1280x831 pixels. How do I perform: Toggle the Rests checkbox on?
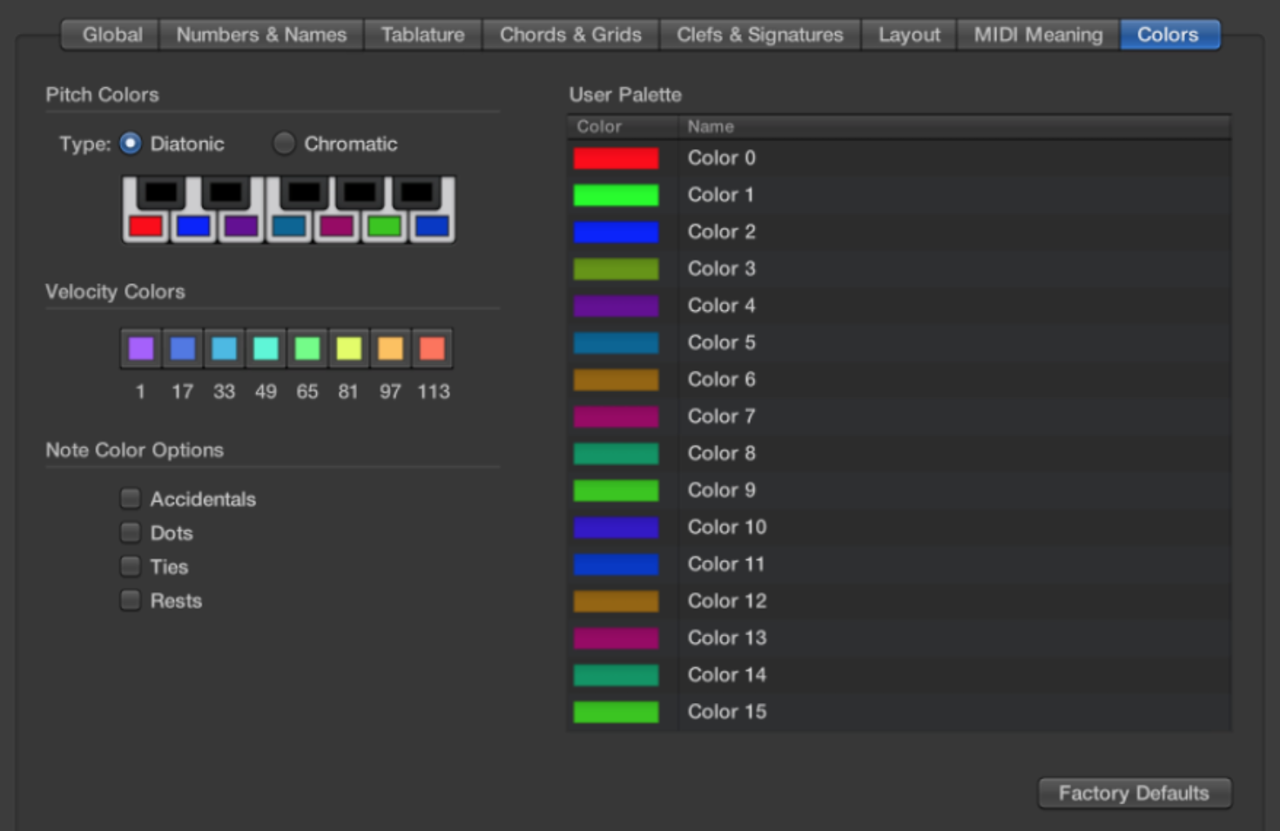click(x=129, y=600)
